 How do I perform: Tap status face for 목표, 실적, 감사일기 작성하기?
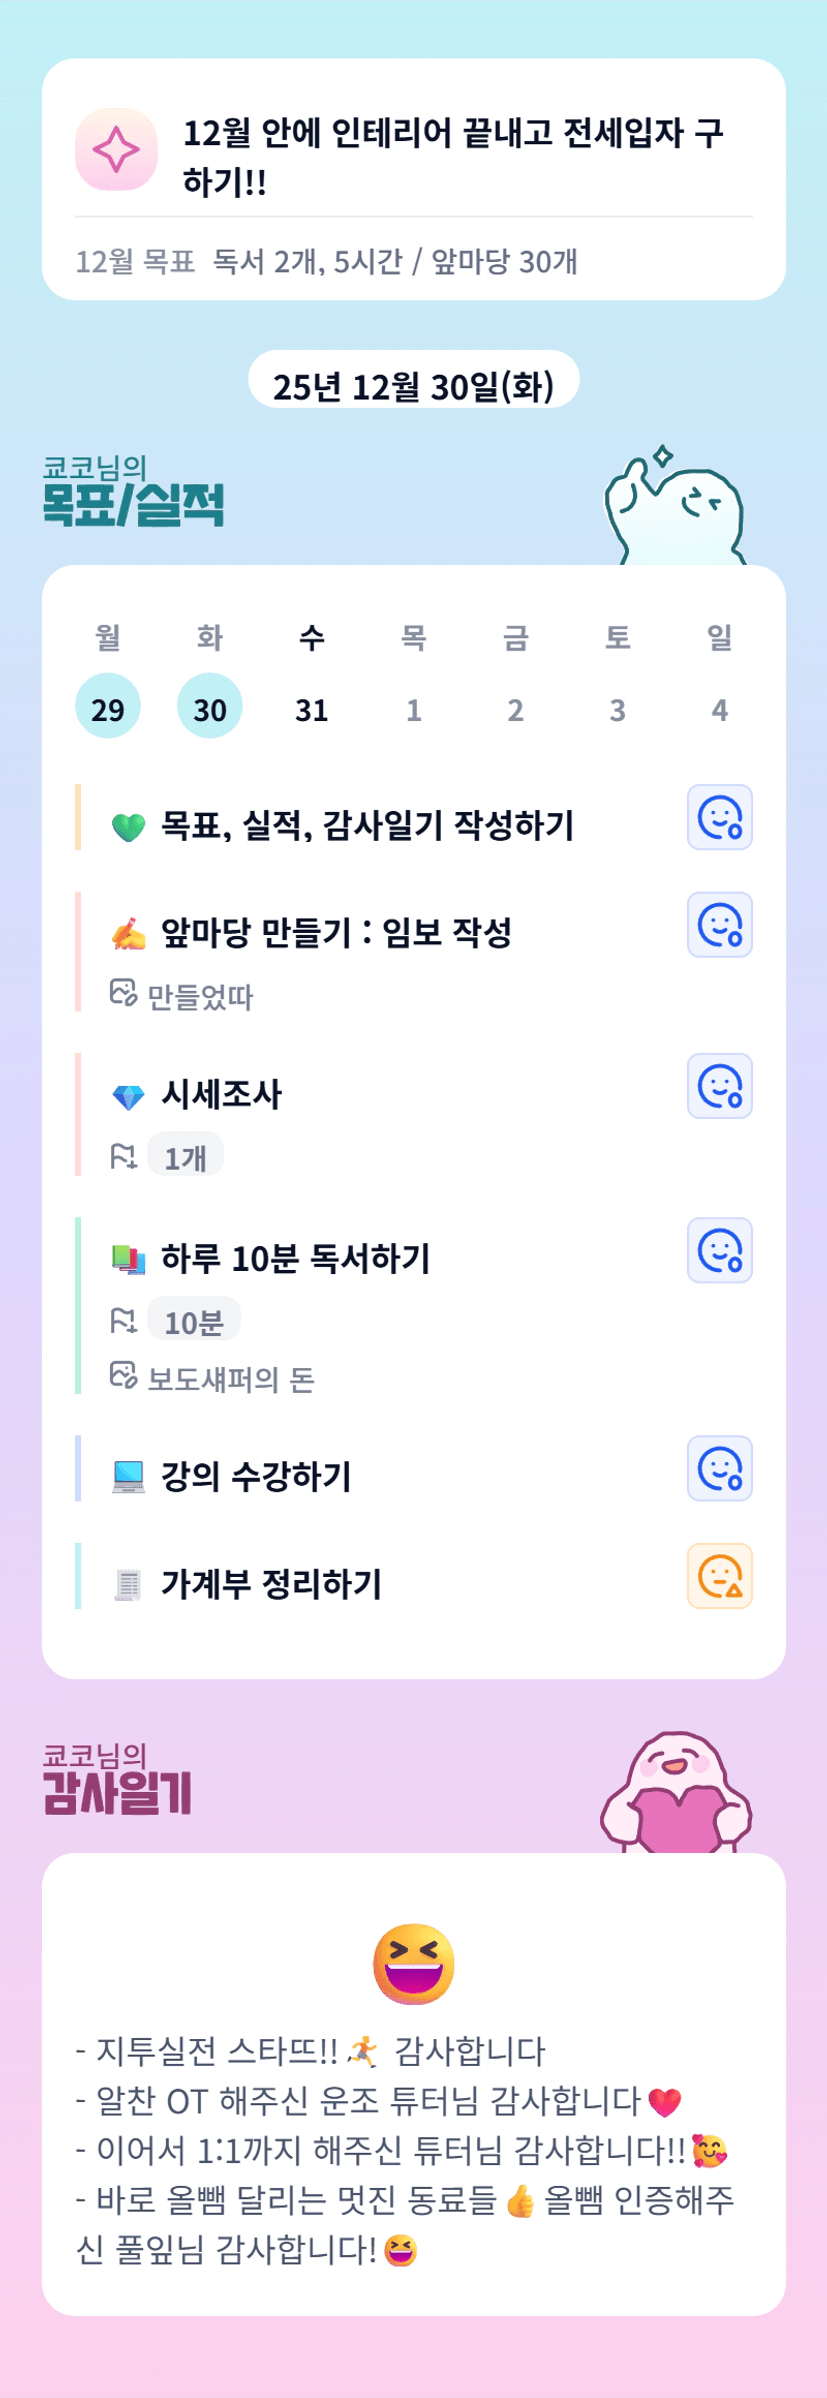[x=719, y=818]
